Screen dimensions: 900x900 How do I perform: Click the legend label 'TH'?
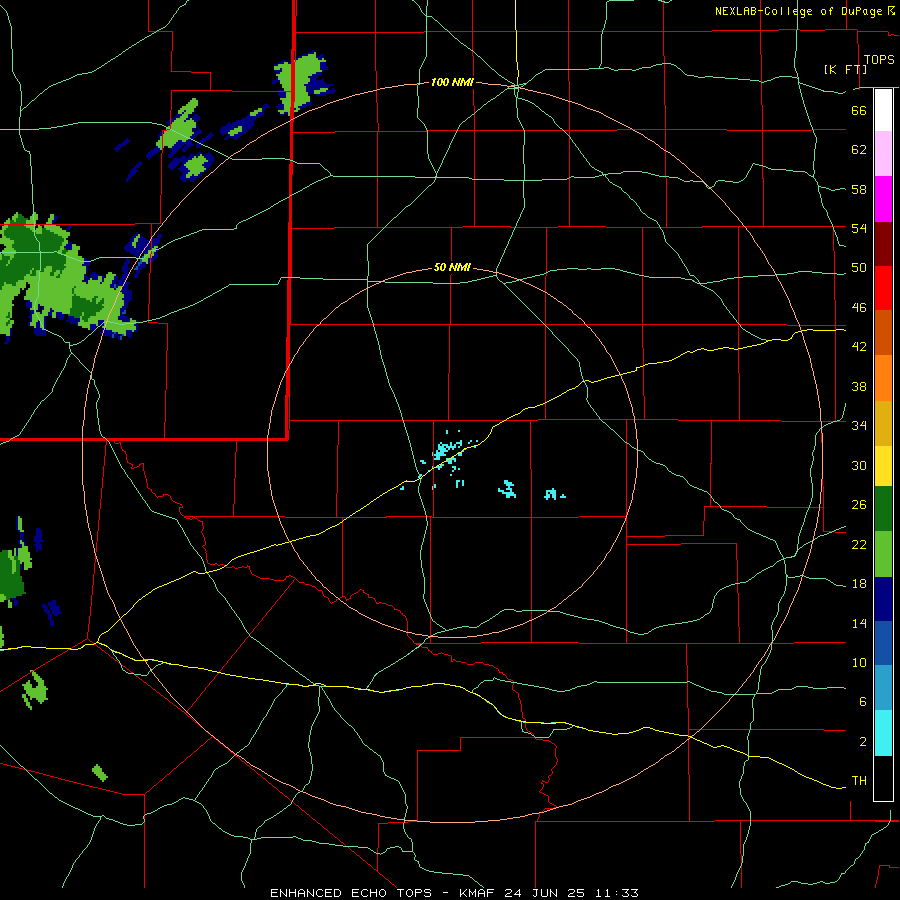[859, 781]
